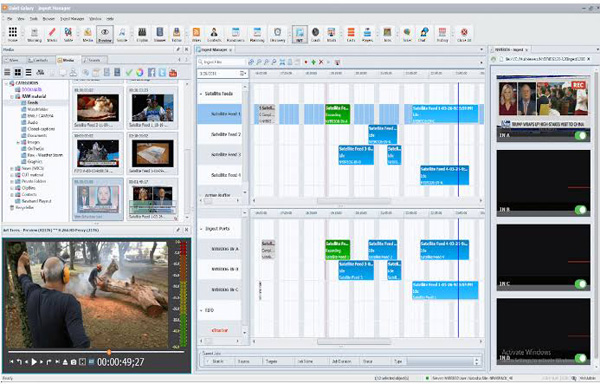600x384 pixels.
Task: Open the date picker dropdown in the Ingest Manager
Action: pos(243,73)
